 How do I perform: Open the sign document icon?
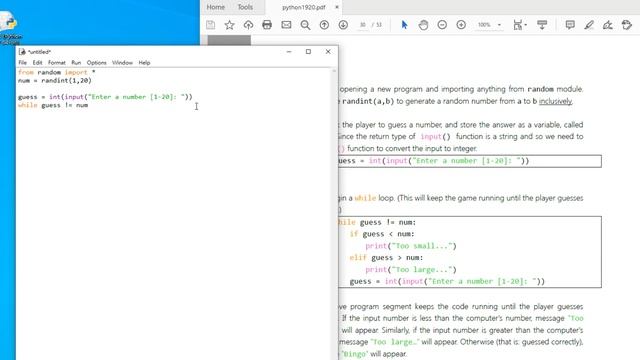pos(608,25)
